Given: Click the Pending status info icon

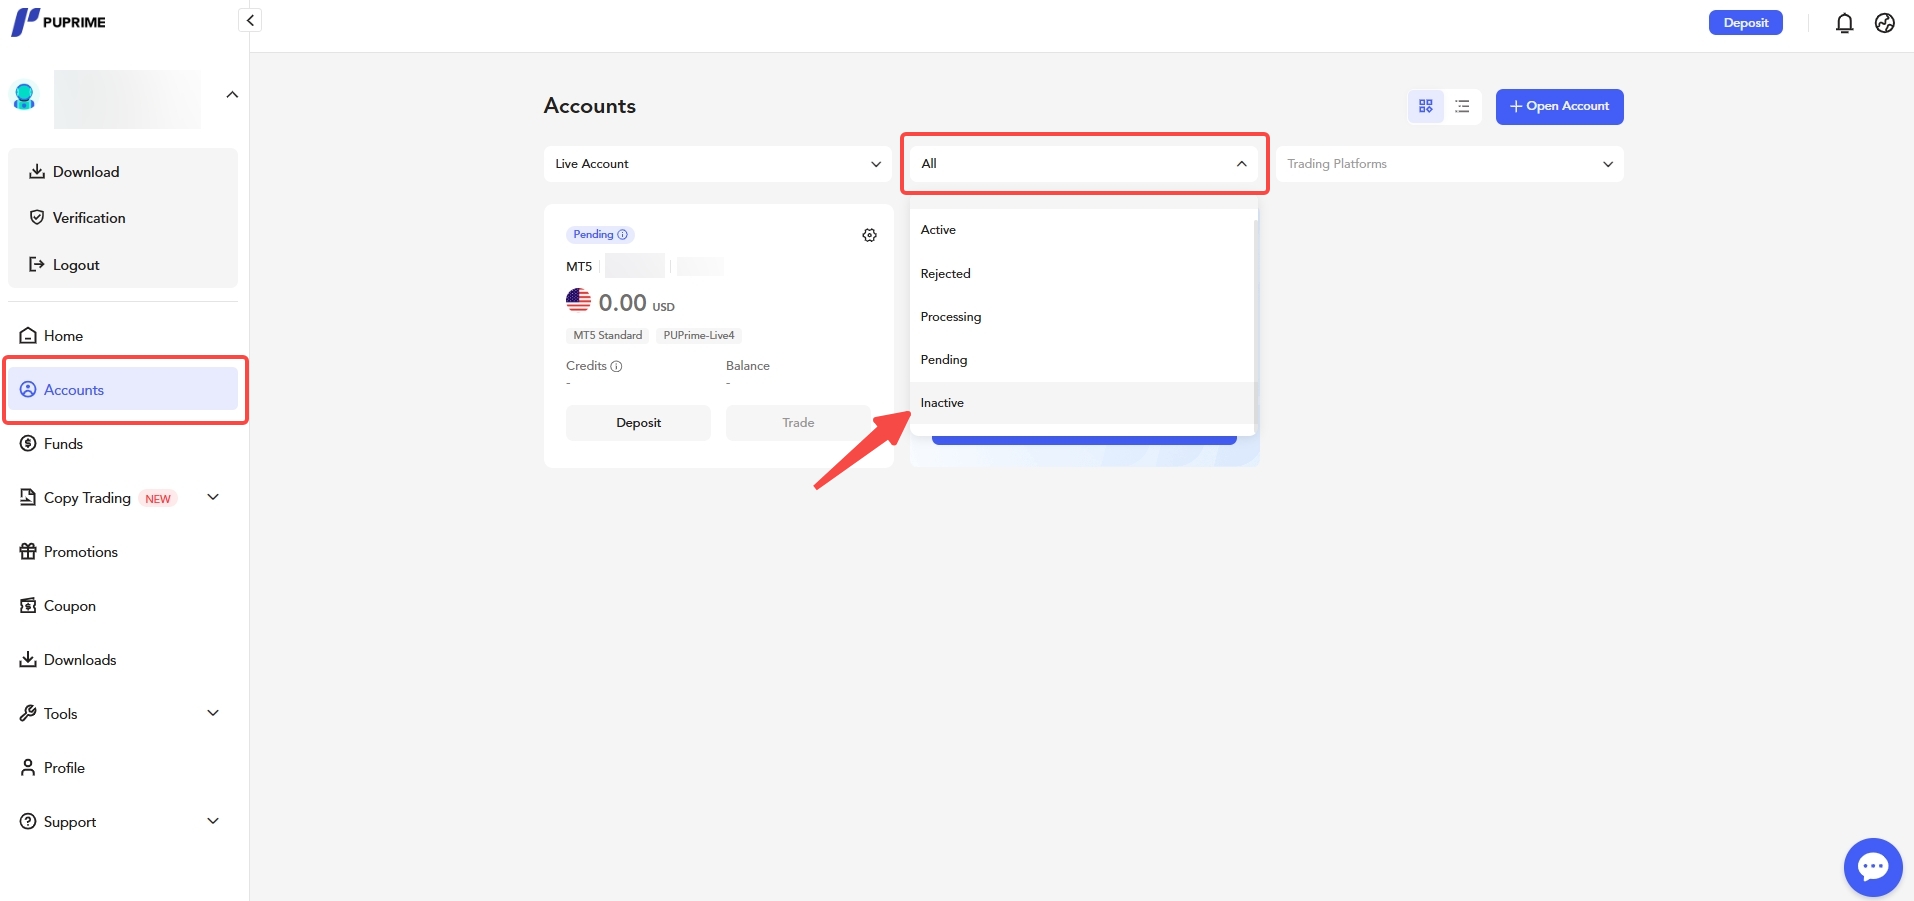Looking at the screenshot, I should (623, 235).
